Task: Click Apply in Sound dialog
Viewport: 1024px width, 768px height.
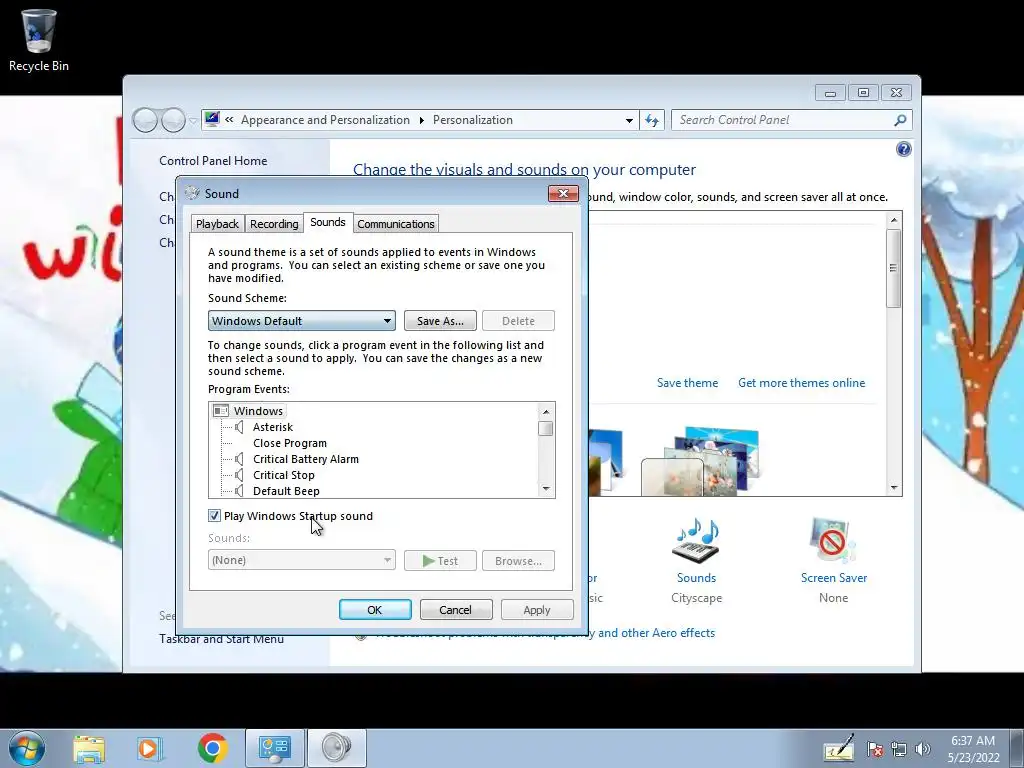Action: [537, 609]
